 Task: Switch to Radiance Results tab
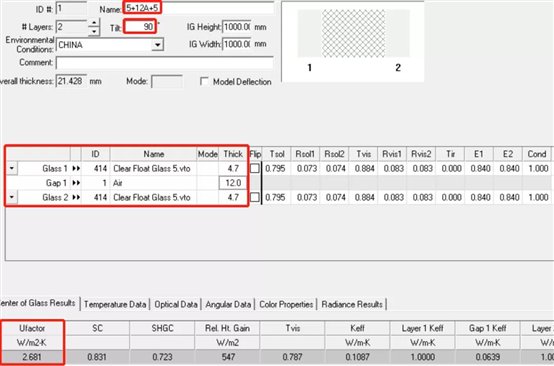coord(352,304)
